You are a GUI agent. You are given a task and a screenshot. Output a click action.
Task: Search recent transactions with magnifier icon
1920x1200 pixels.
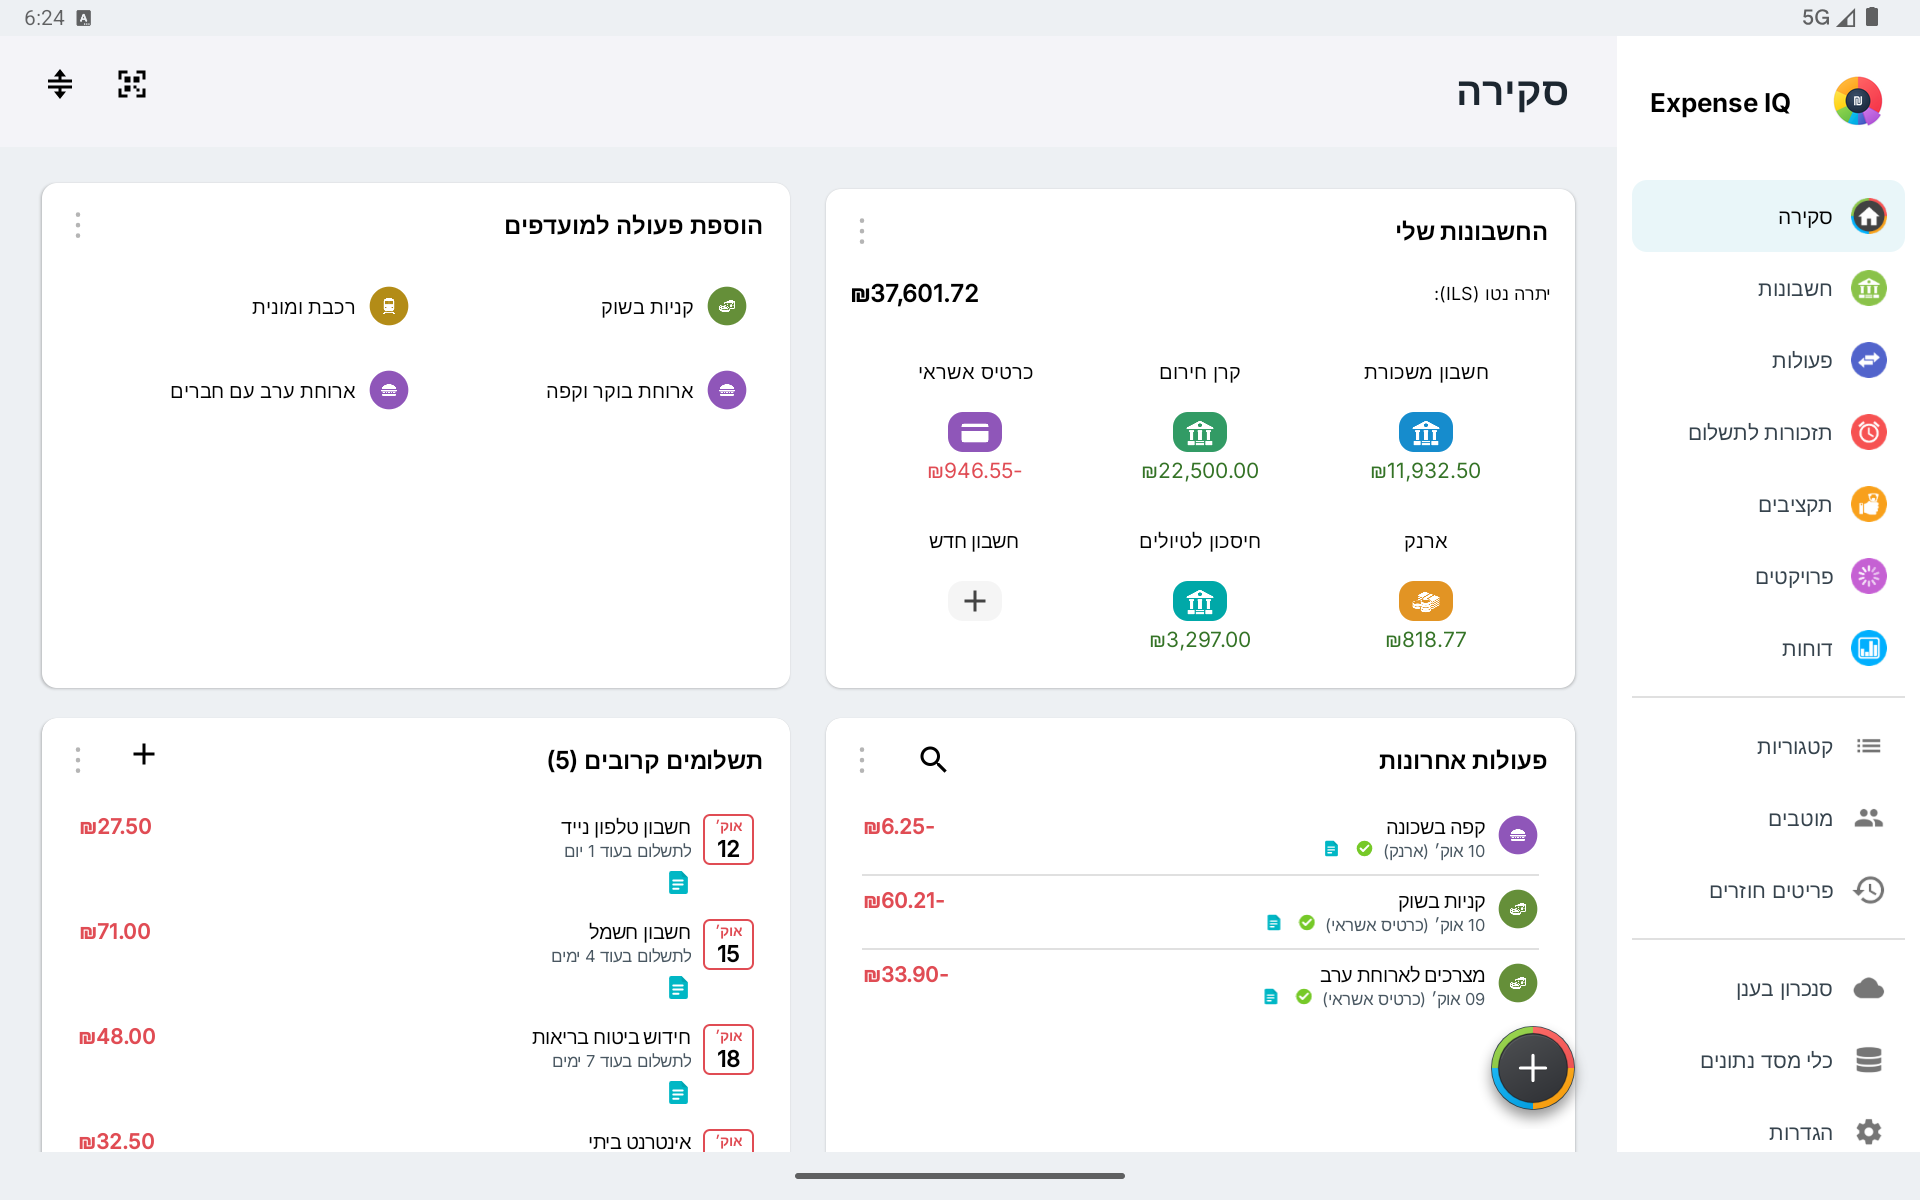(x=933, y=759)
